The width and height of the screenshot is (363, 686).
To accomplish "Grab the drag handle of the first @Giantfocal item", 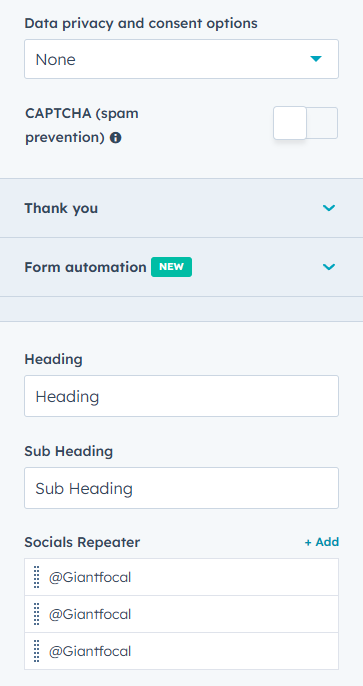I will [x=37, y=577].
